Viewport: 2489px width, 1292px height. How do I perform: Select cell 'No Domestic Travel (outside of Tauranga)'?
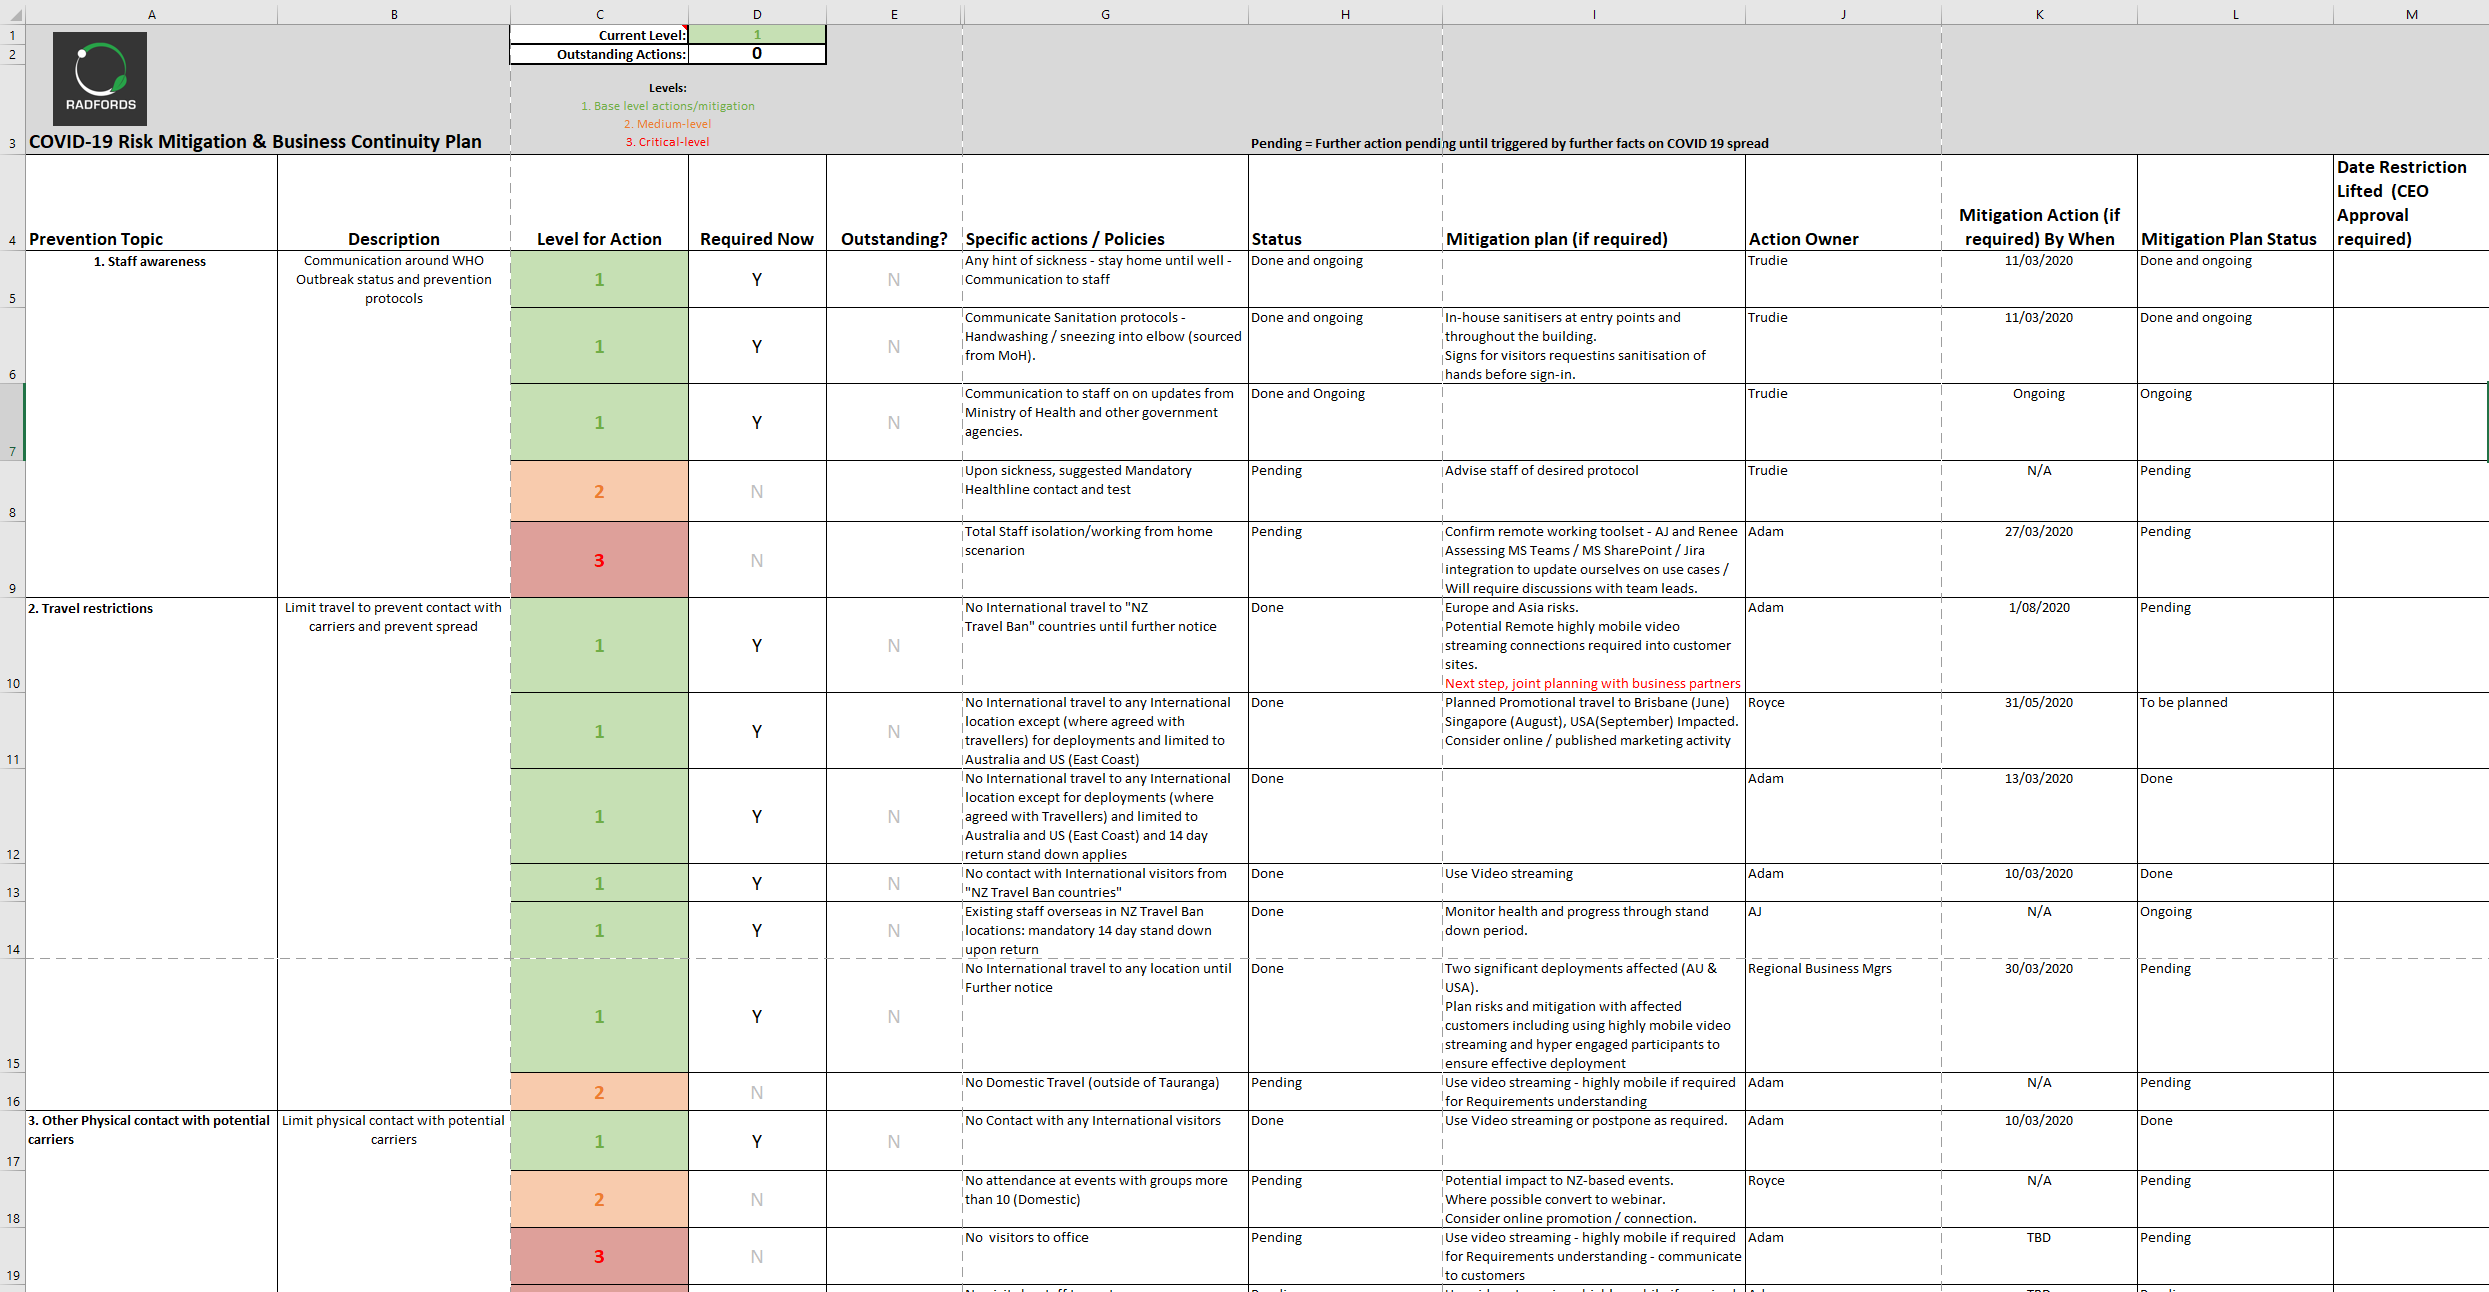pos(1105,1092)
